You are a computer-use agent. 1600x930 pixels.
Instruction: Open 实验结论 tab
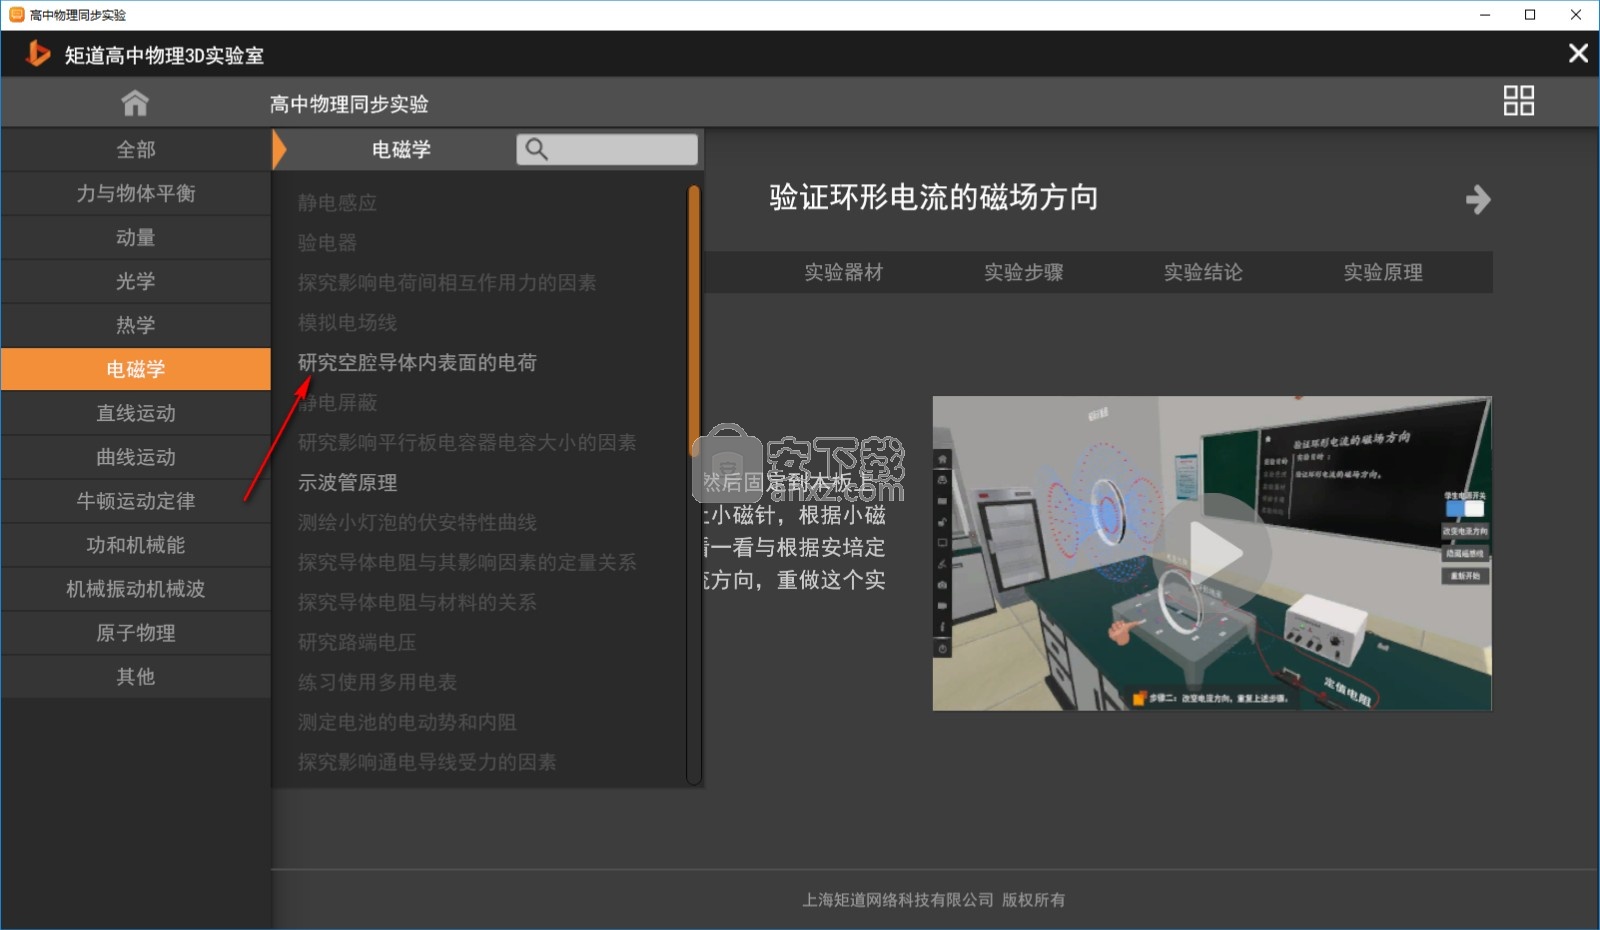[x=1203, y=272]
